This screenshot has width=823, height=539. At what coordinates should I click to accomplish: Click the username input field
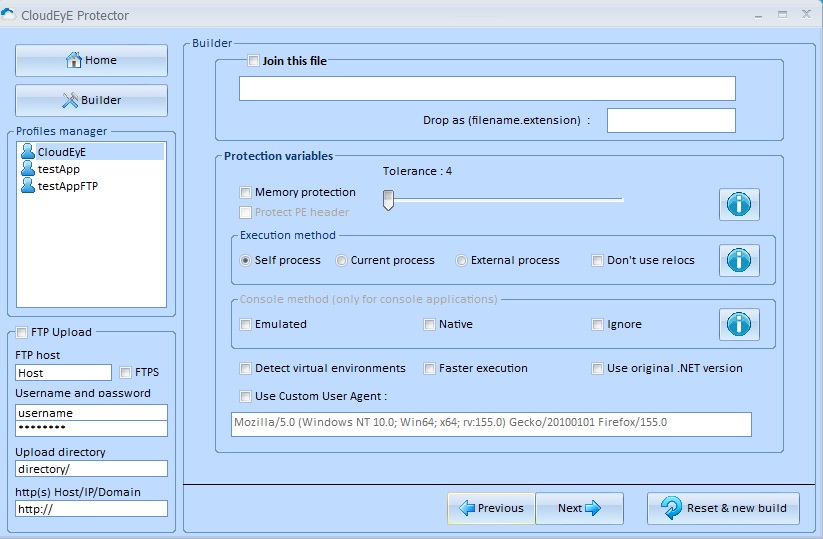(91, 413)
